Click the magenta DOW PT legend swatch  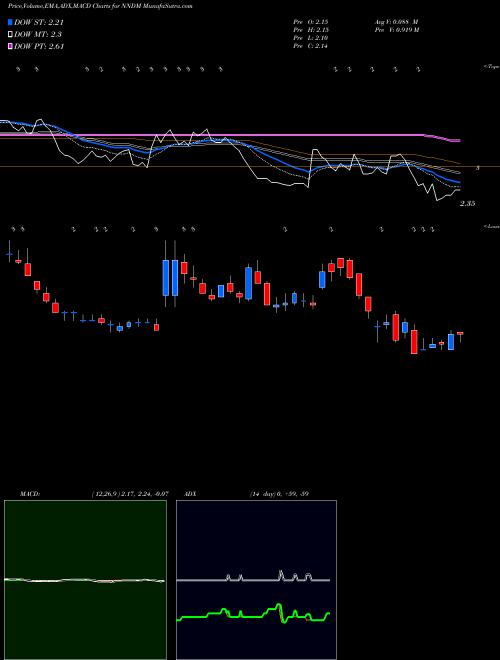coord(11,46)
